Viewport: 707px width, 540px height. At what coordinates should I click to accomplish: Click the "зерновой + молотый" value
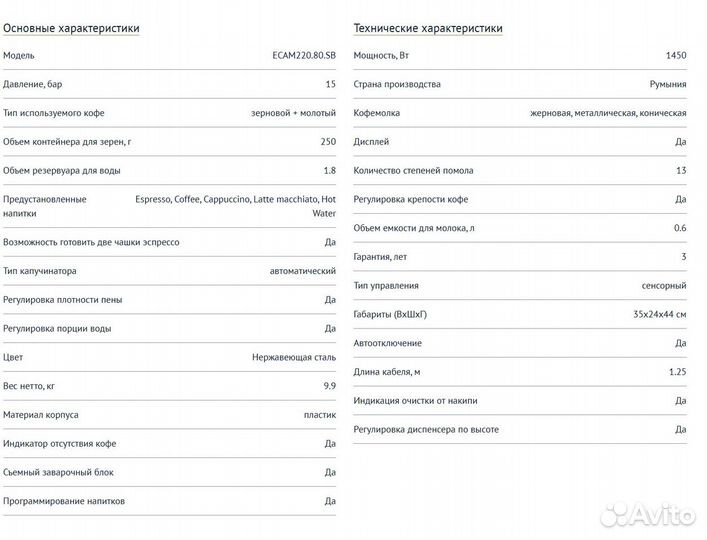pos(293,113)
